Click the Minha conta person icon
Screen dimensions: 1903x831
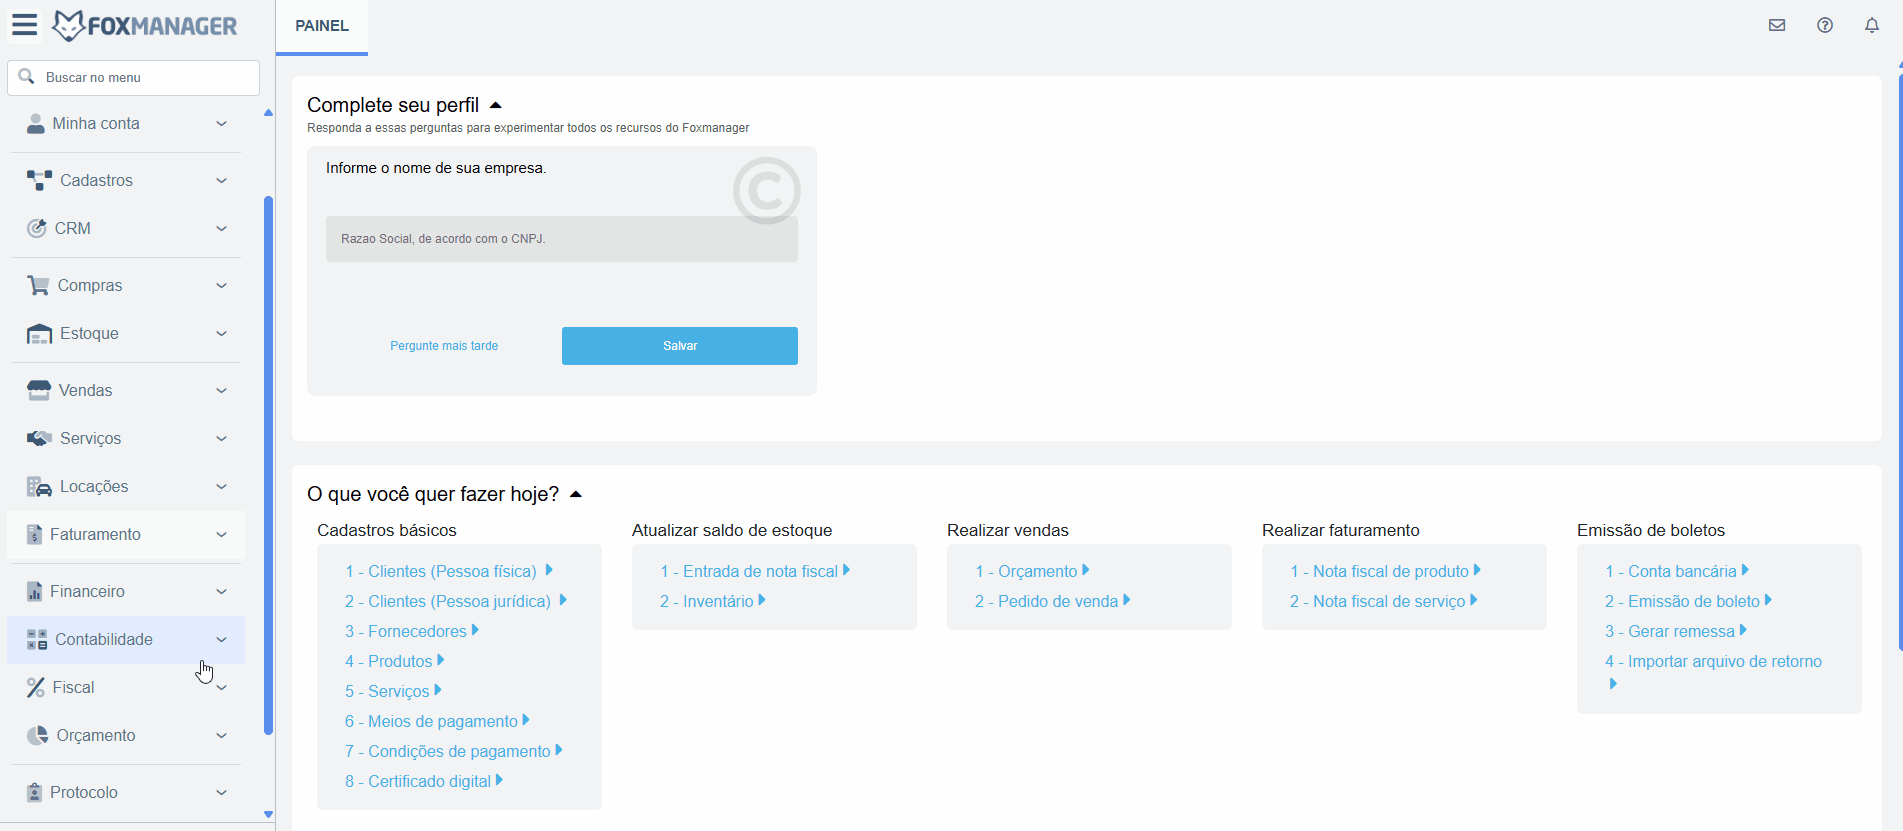(x=36, y=123)
